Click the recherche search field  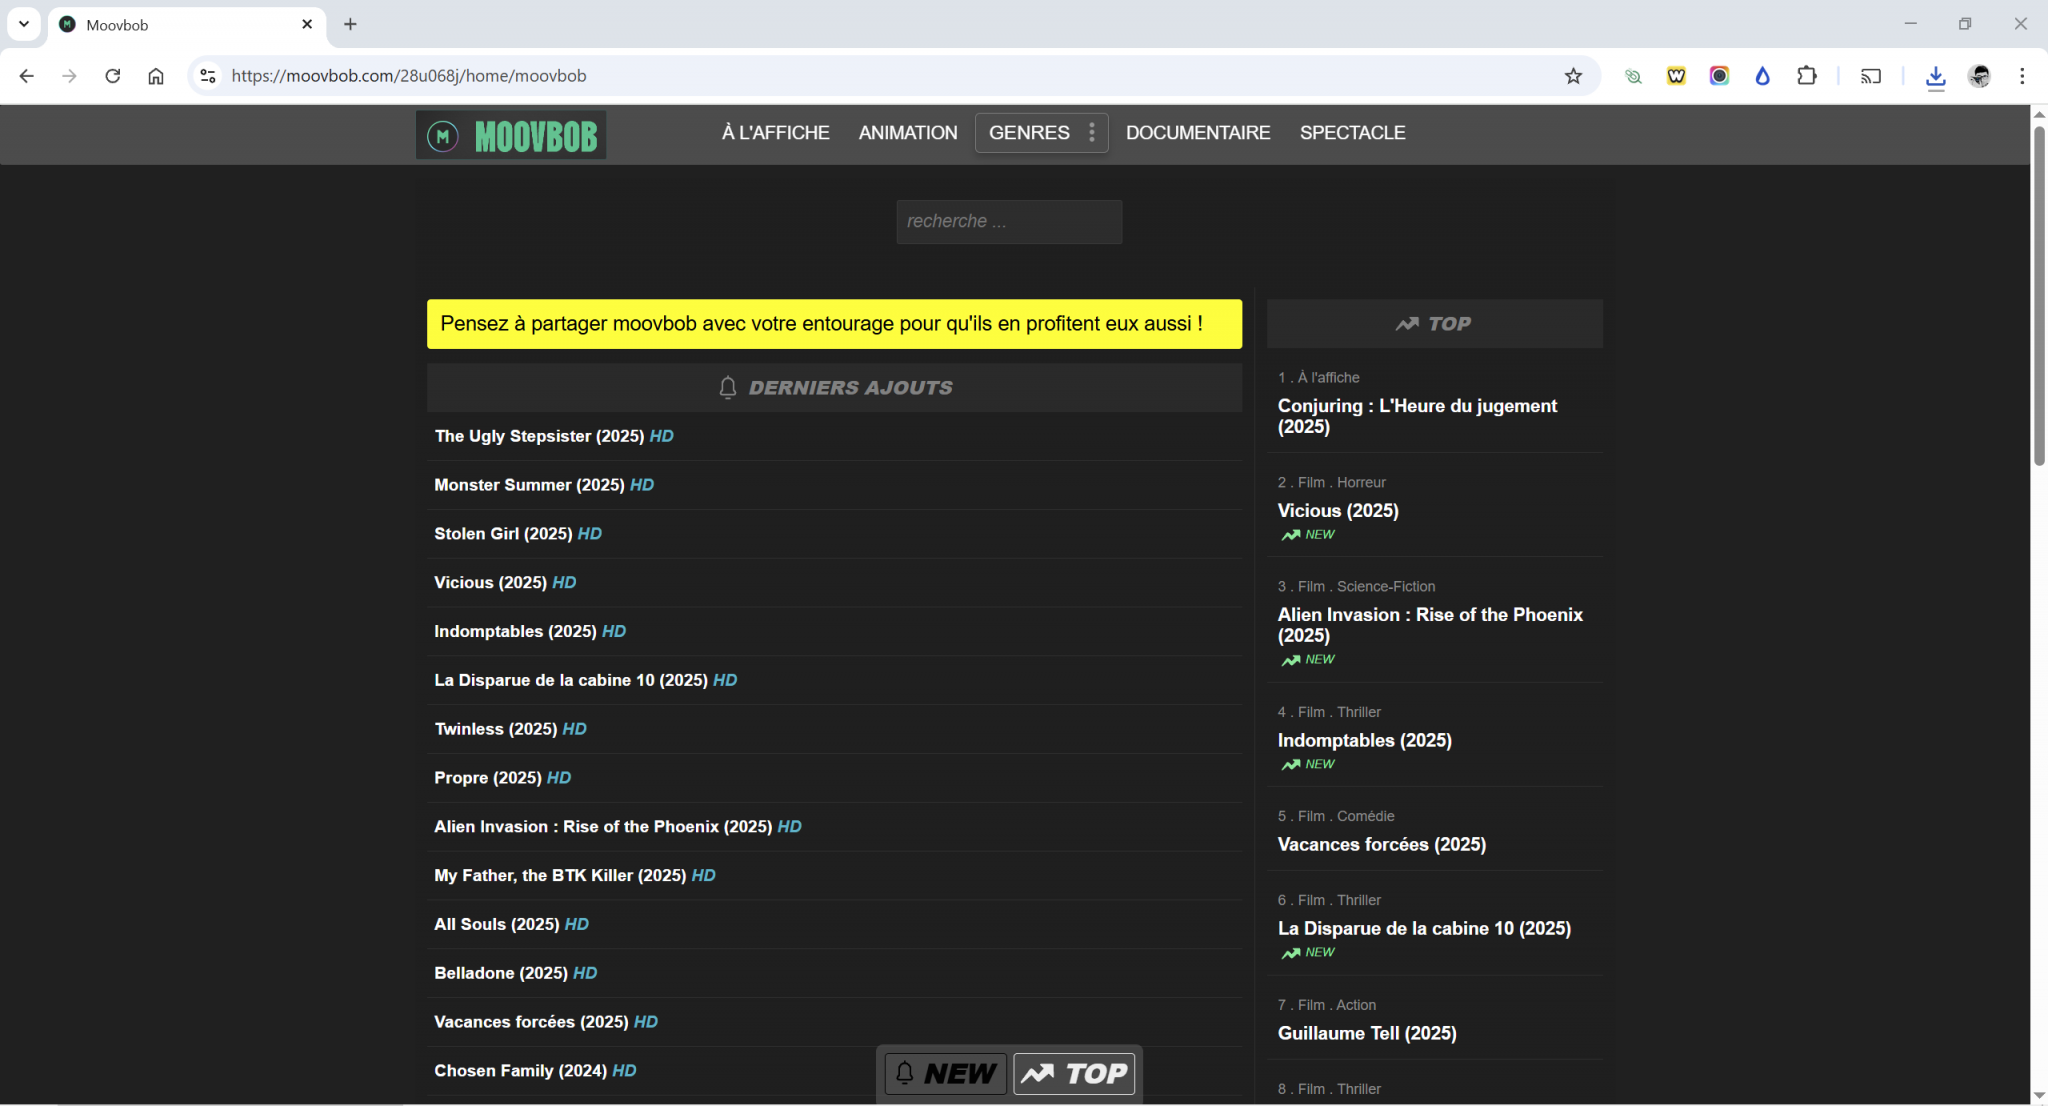(1008, 221)
